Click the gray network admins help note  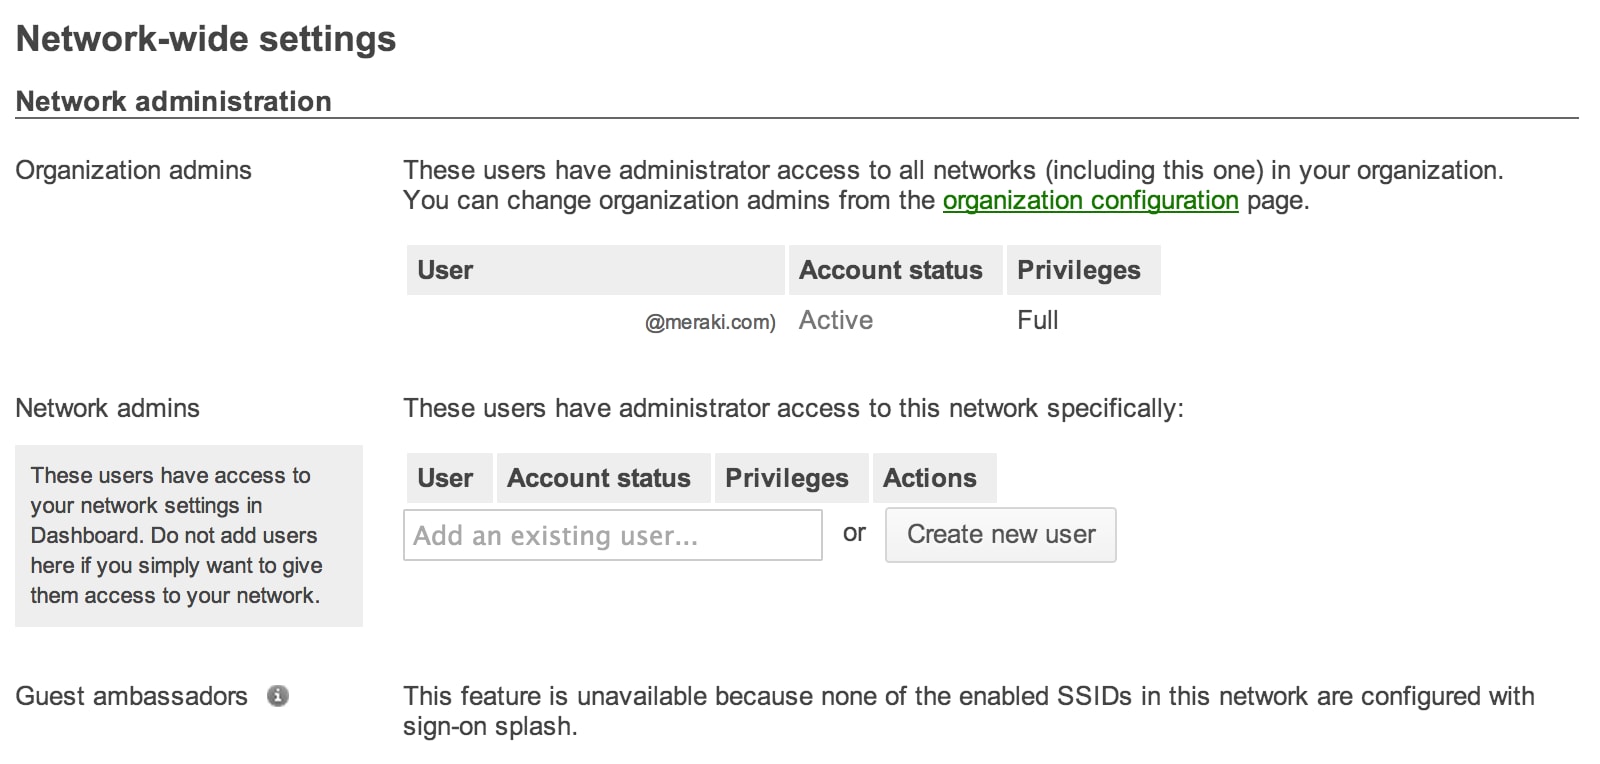189,536
